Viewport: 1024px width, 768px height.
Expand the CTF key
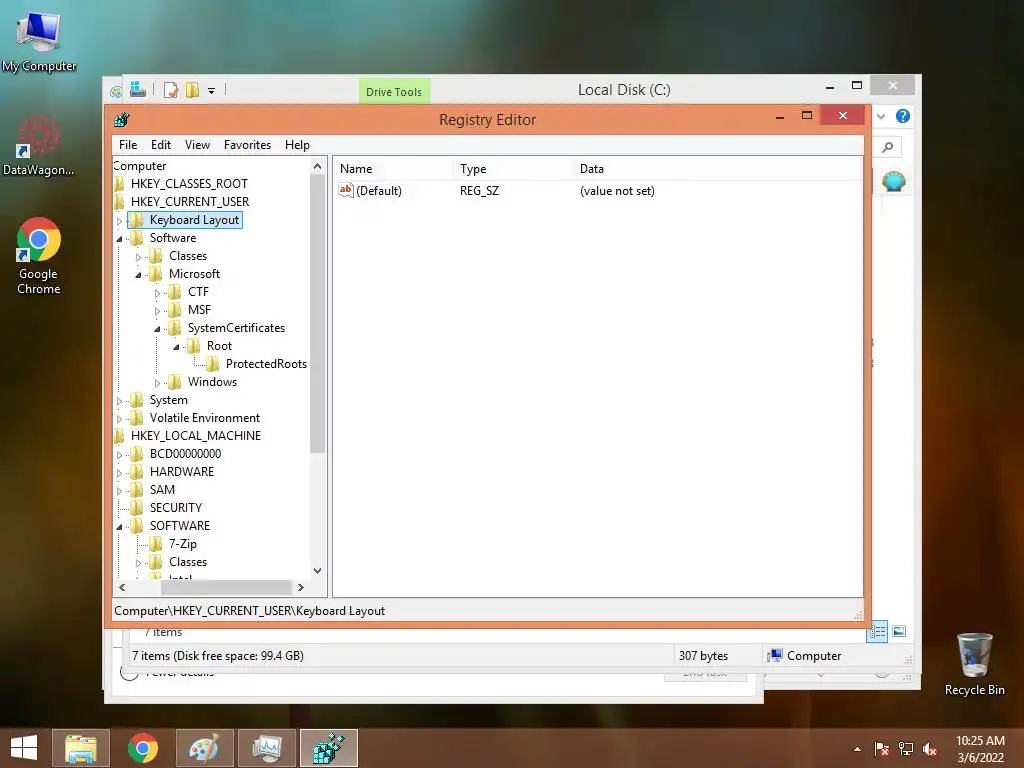pos(157,293)
